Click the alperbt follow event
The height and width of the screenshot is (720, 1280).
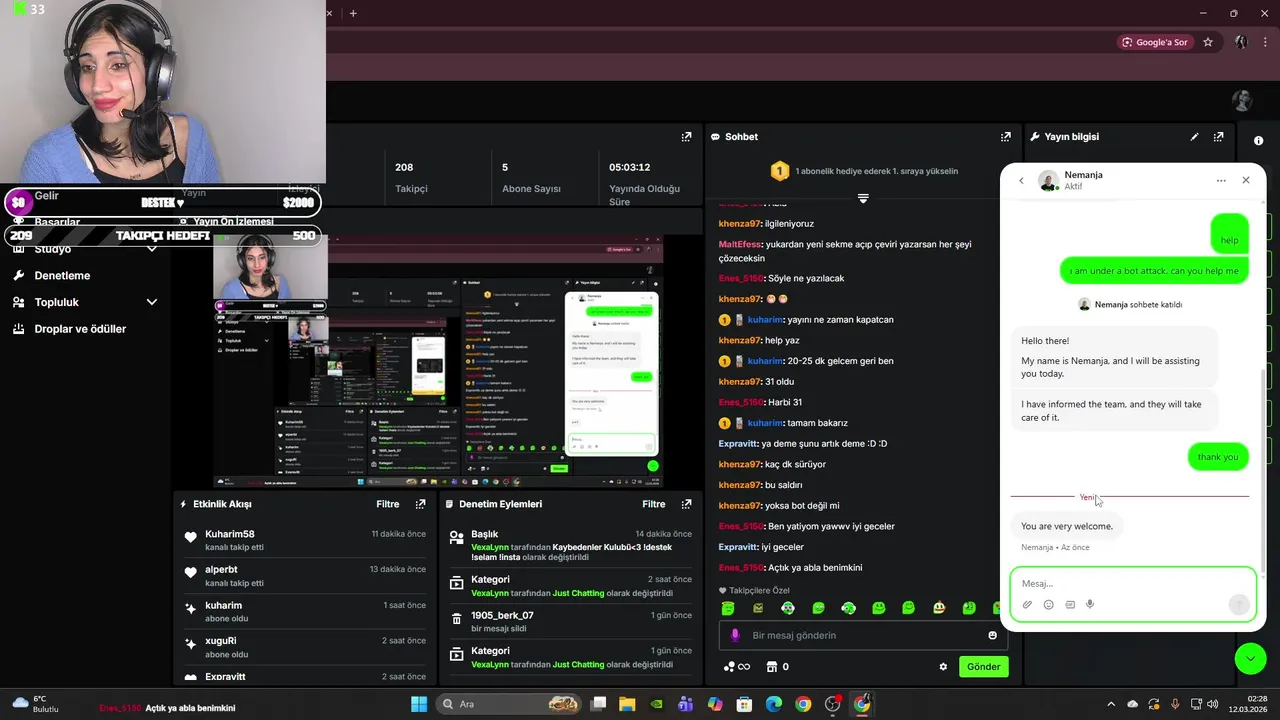click(x=305, y=576)
